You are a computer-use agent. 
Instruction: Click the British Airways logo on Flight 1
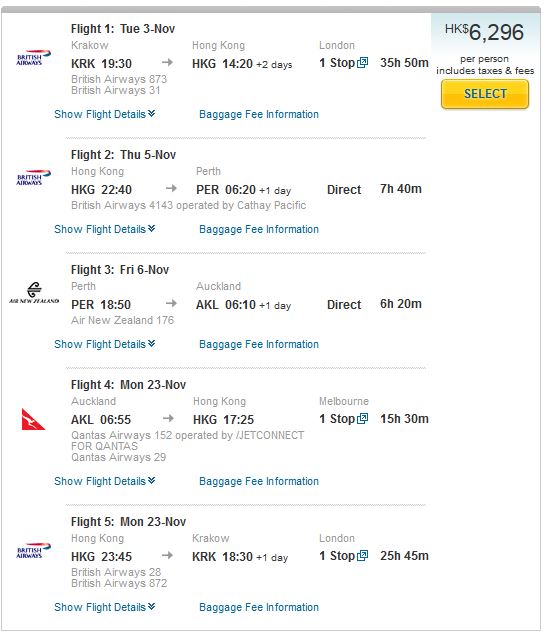(34, 57)
